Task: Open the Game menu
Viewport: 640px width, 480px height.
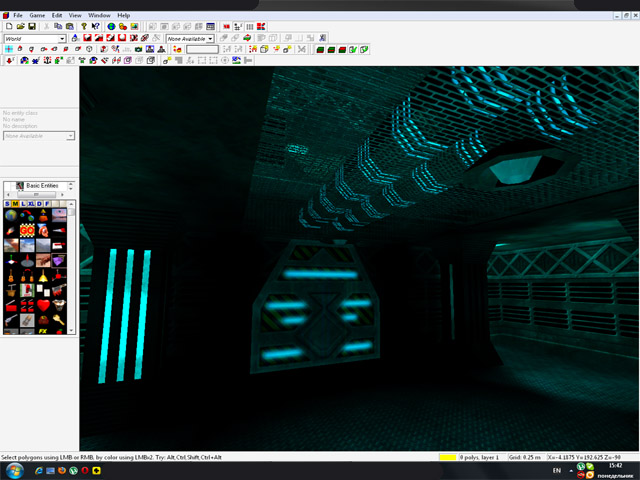Action: pyautogui.click(x=37, y=16)
